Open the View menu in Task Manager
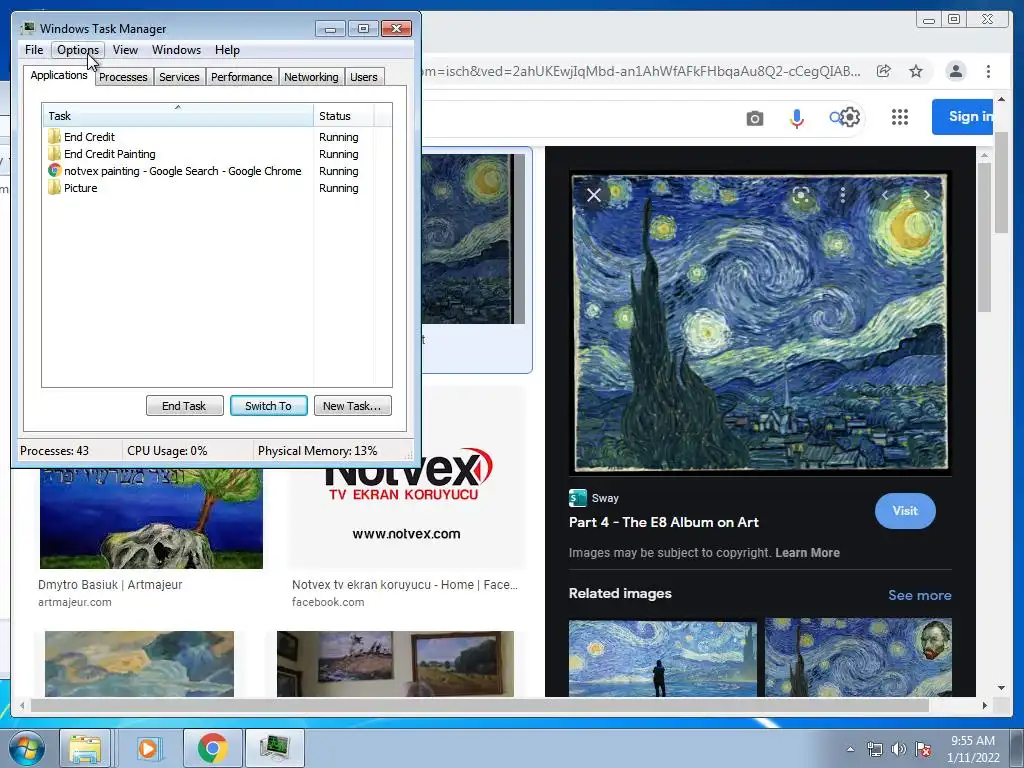The image size is (1024, 768). 125,50
